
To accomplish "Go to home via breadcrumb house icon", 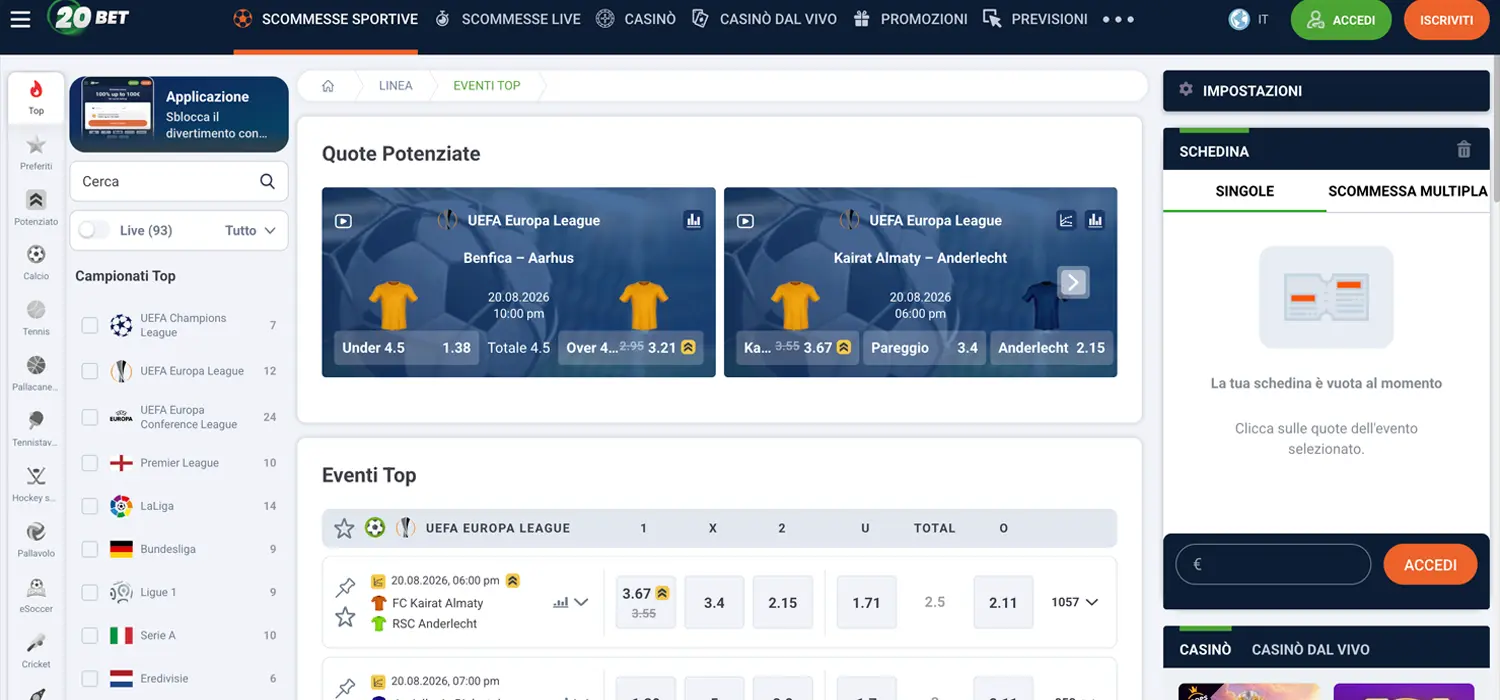I will pos(327,86).
